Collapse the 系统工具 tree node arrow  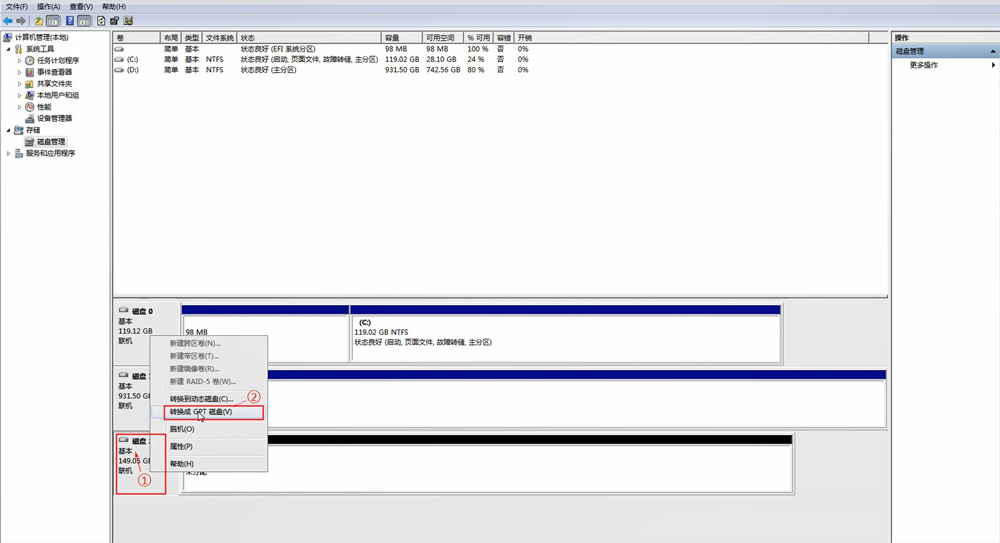[9, 49]
